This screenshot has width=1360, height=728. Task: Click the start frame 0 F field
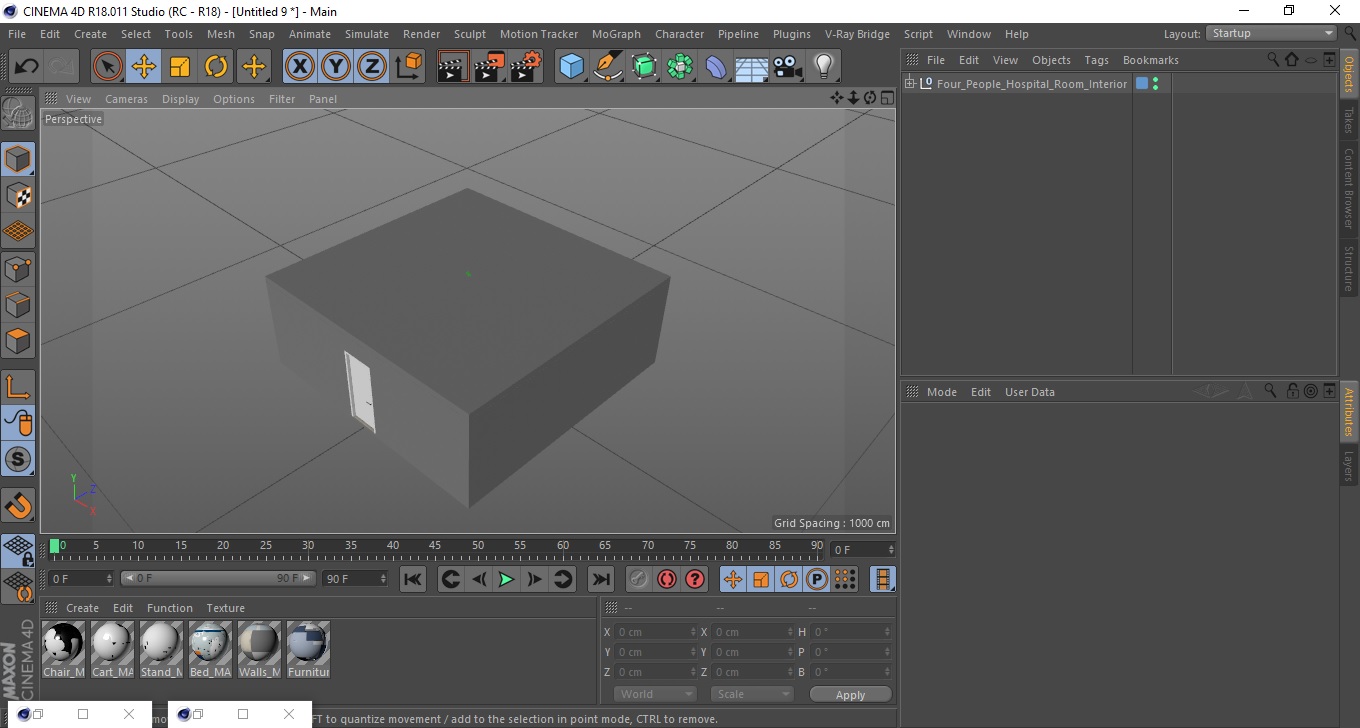click(x=82, y=578)
